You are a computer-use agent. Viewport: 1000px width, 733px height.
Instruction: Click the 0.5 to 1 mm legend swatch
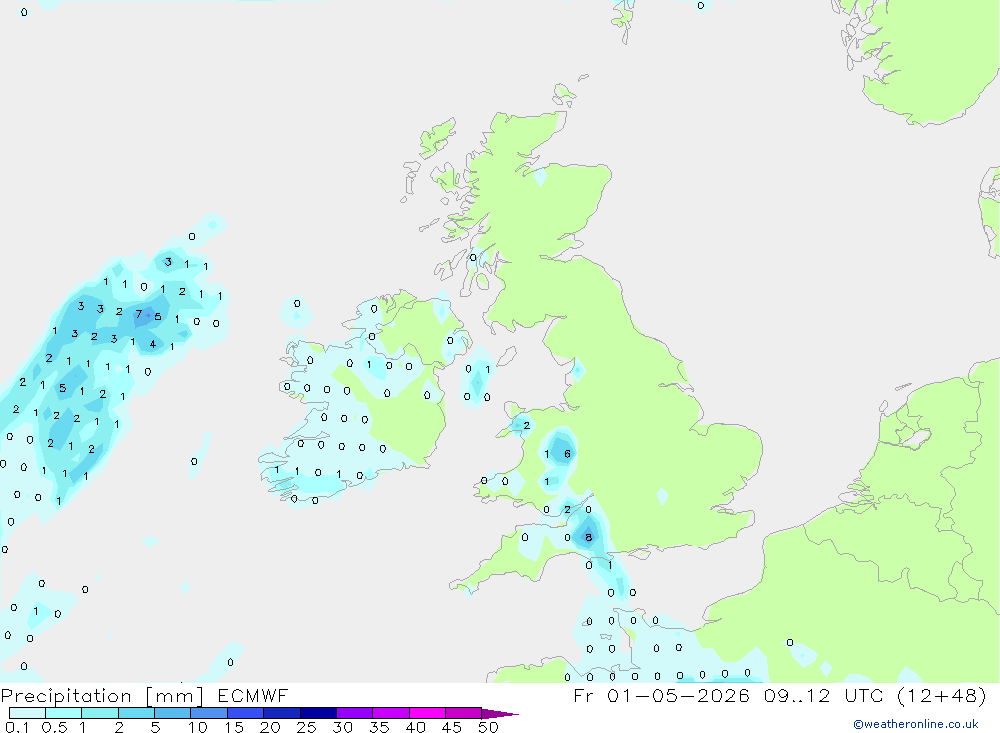click(63, 713)
